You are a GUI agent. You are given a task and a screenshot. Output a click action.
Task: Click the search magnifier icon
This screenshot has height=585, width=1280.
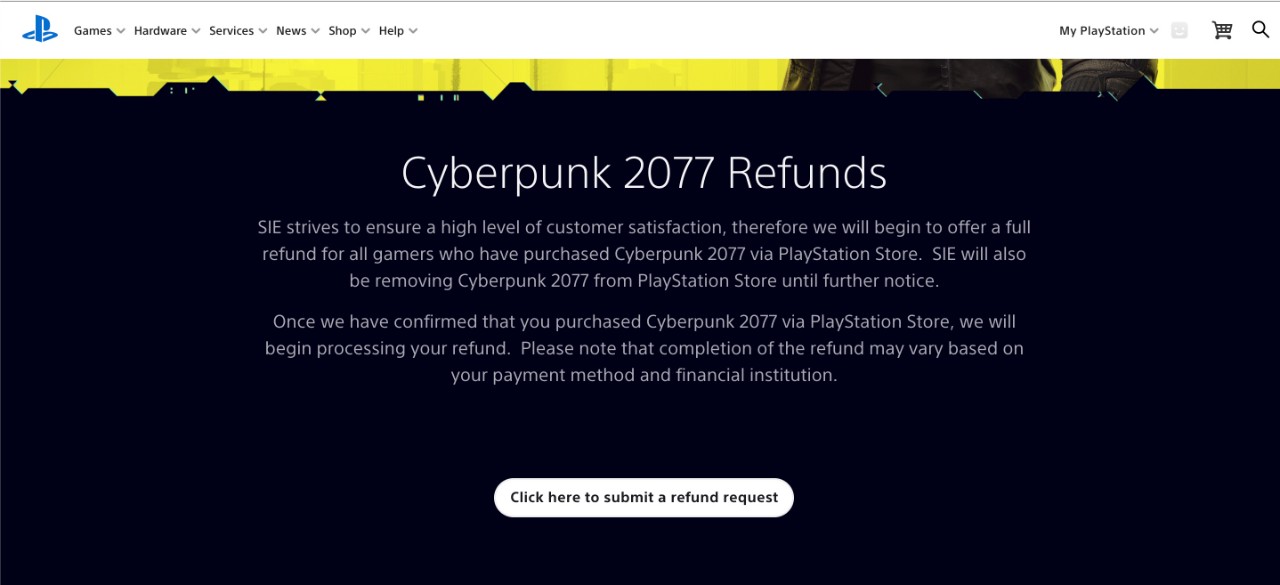tap(1260, 30)
